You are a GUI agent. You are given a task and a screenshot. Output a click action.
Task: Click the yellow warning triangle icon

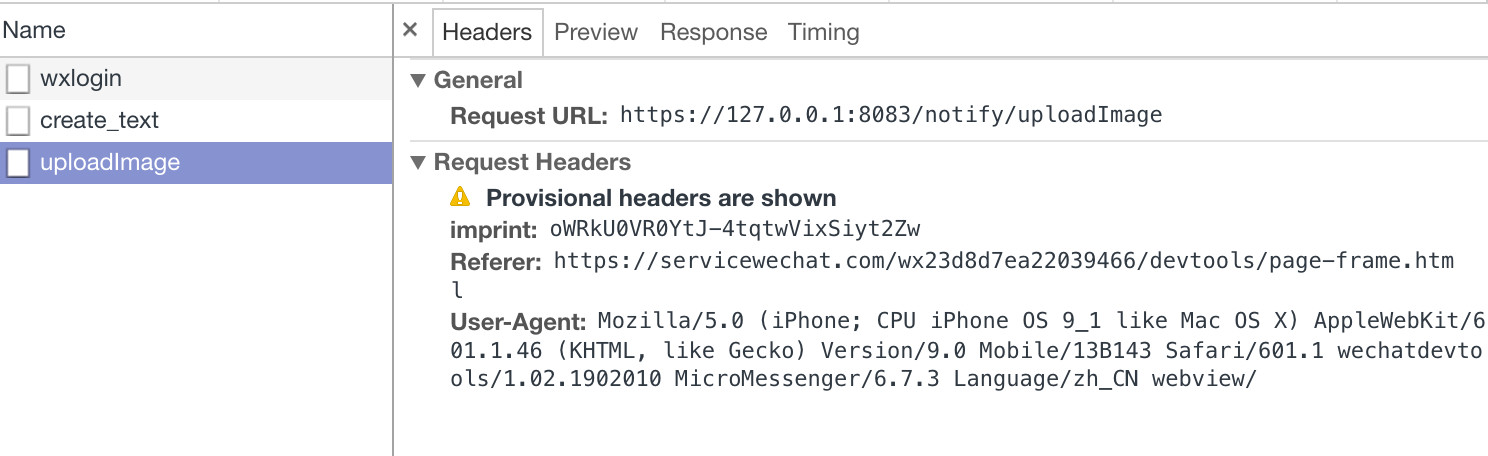(x=460, y=197)
